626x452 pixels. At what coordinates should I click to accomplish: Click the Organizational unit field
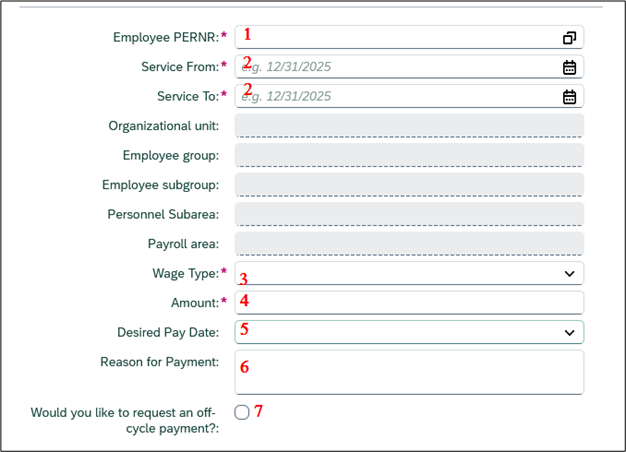coord(408,126)
